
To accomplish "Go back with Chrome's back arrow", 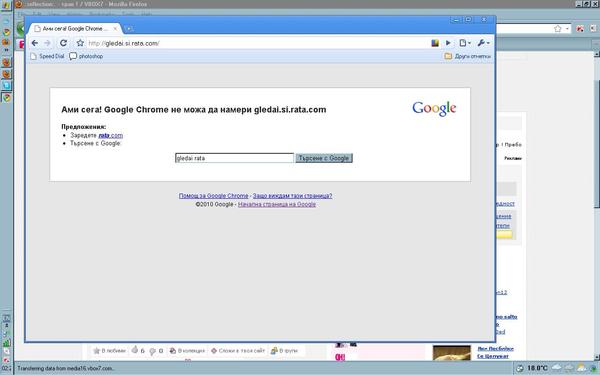I will [35, 43].
